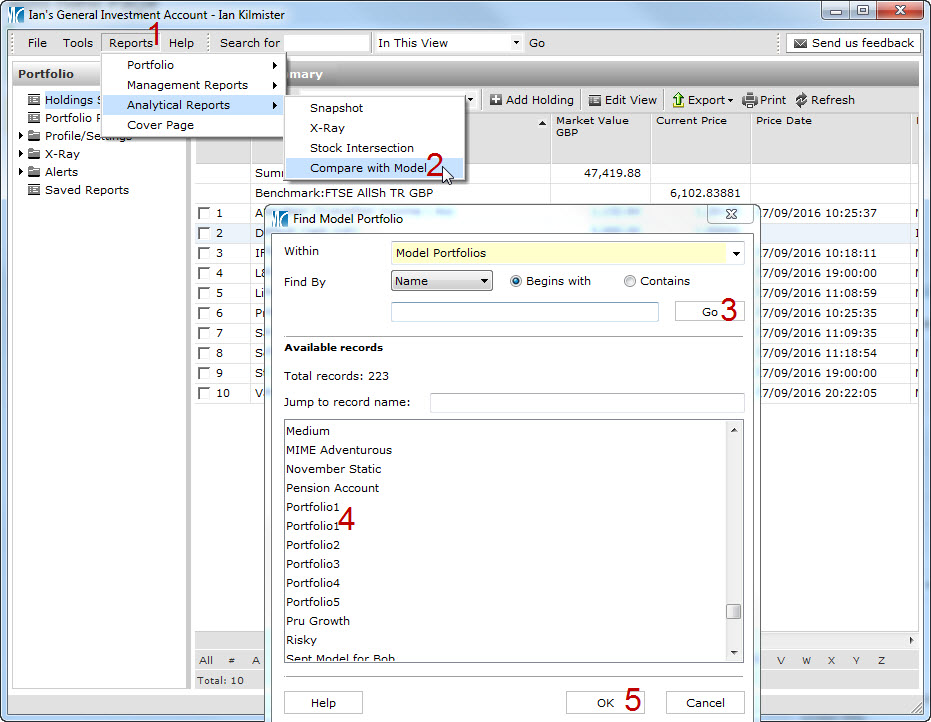The width and height of the screenshot is (931, 722).
Task: Tick the checkbox for row 3
Action: coord(204,253)
